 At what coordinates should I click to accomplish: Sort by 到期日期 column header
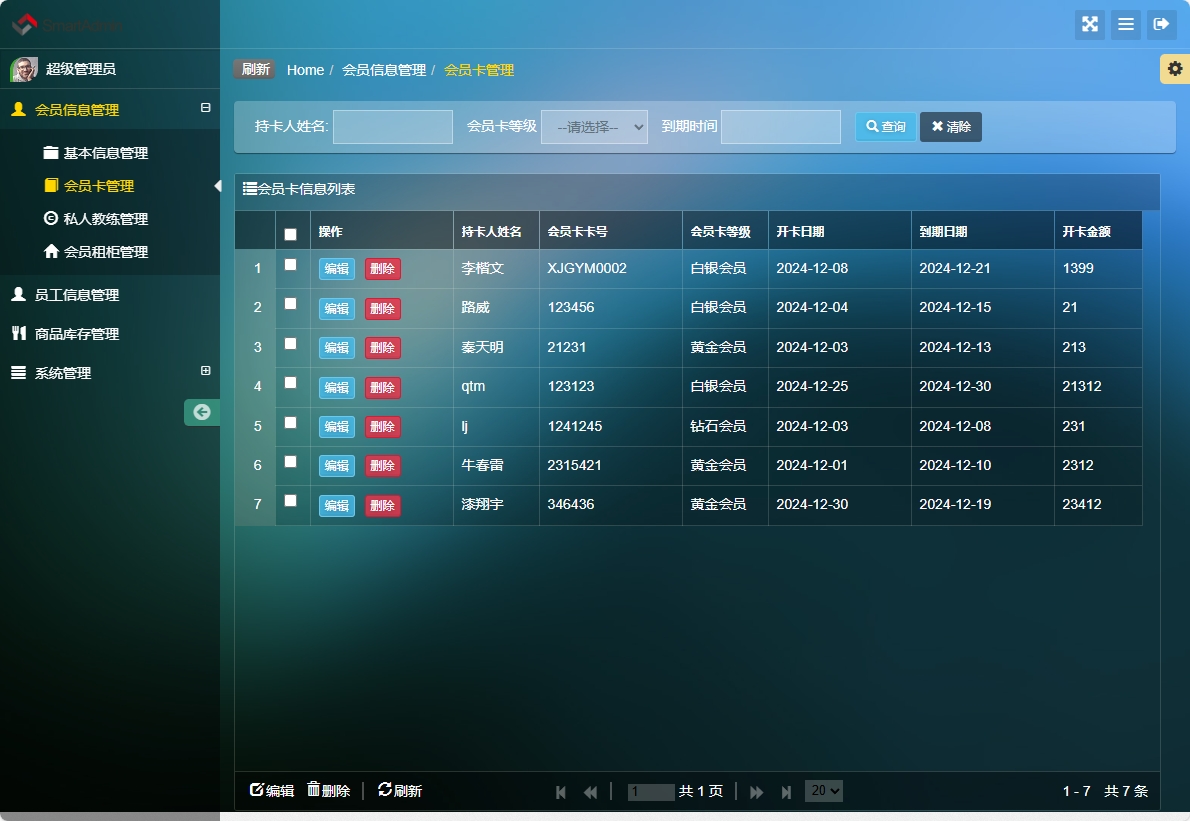(983, 231)
